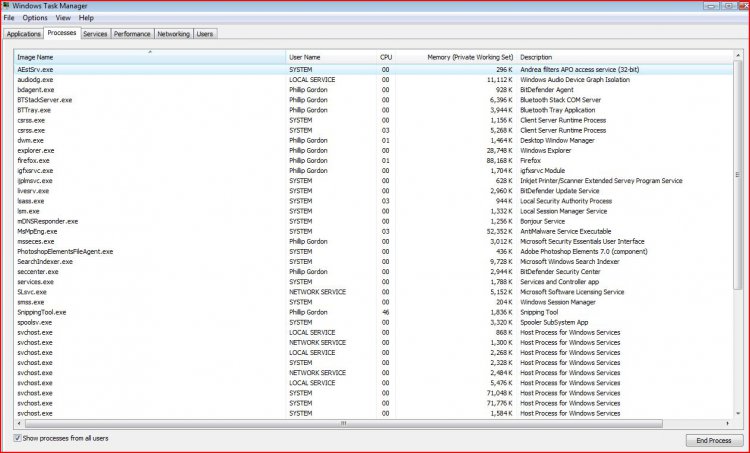Viewport: 750px width, 453px height.
Task: Click the svchost.exe row using 71,048 K
Action: pos(373,393)
